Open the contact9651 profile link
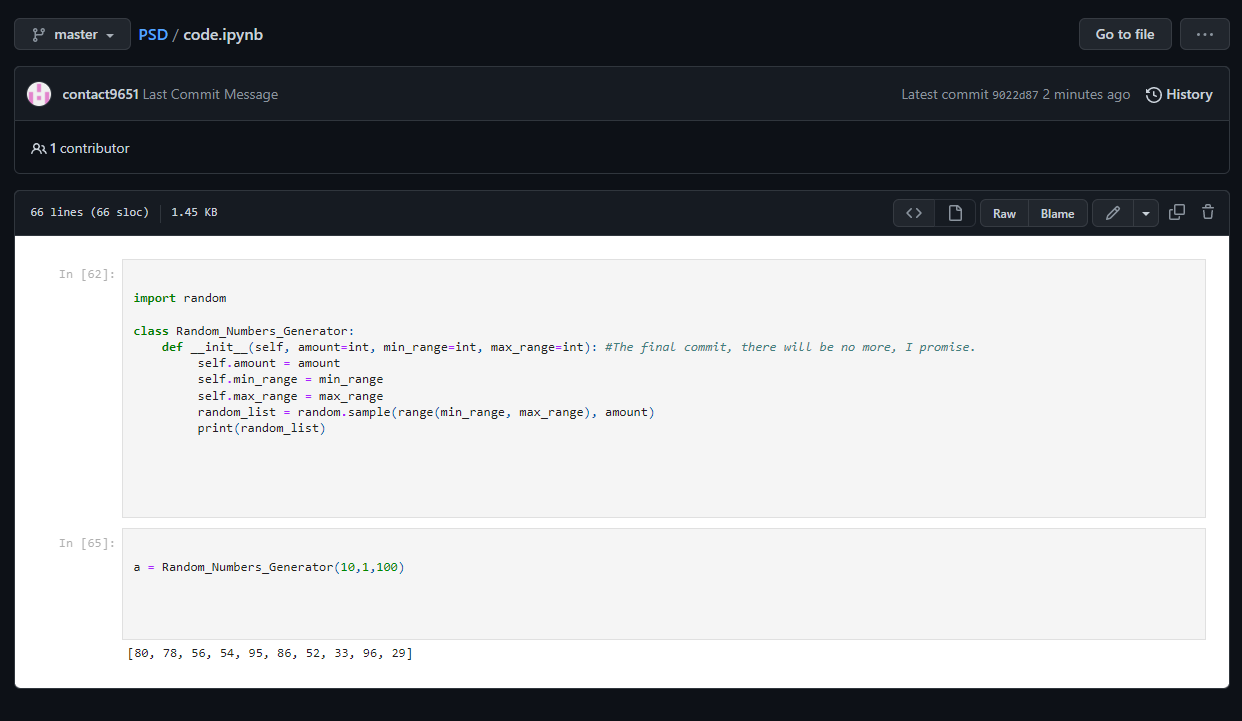 (100, 94)
